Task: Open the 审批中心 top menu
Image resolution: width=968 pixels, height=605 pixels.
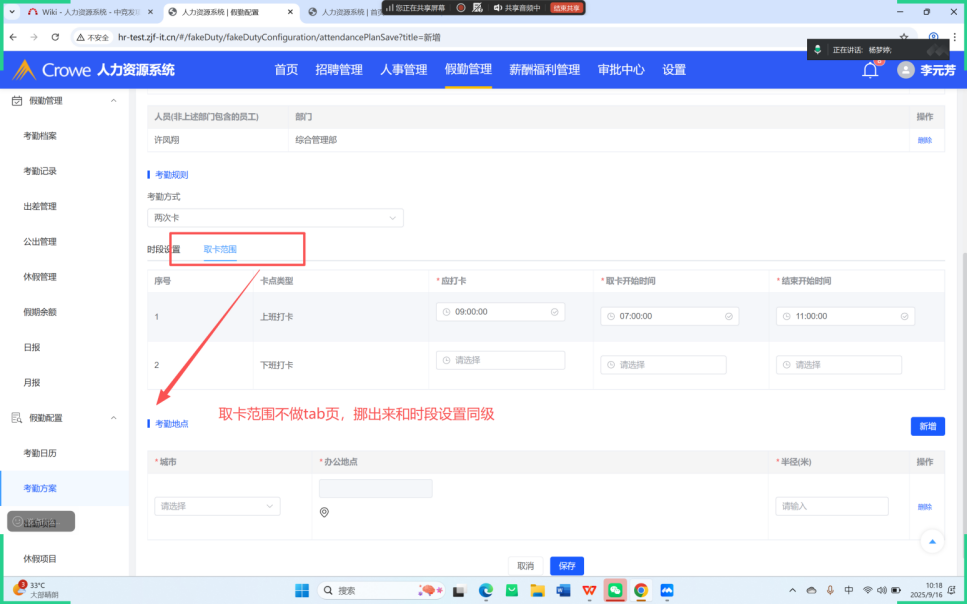Action: pyautogui.click(x=621, y=70)
